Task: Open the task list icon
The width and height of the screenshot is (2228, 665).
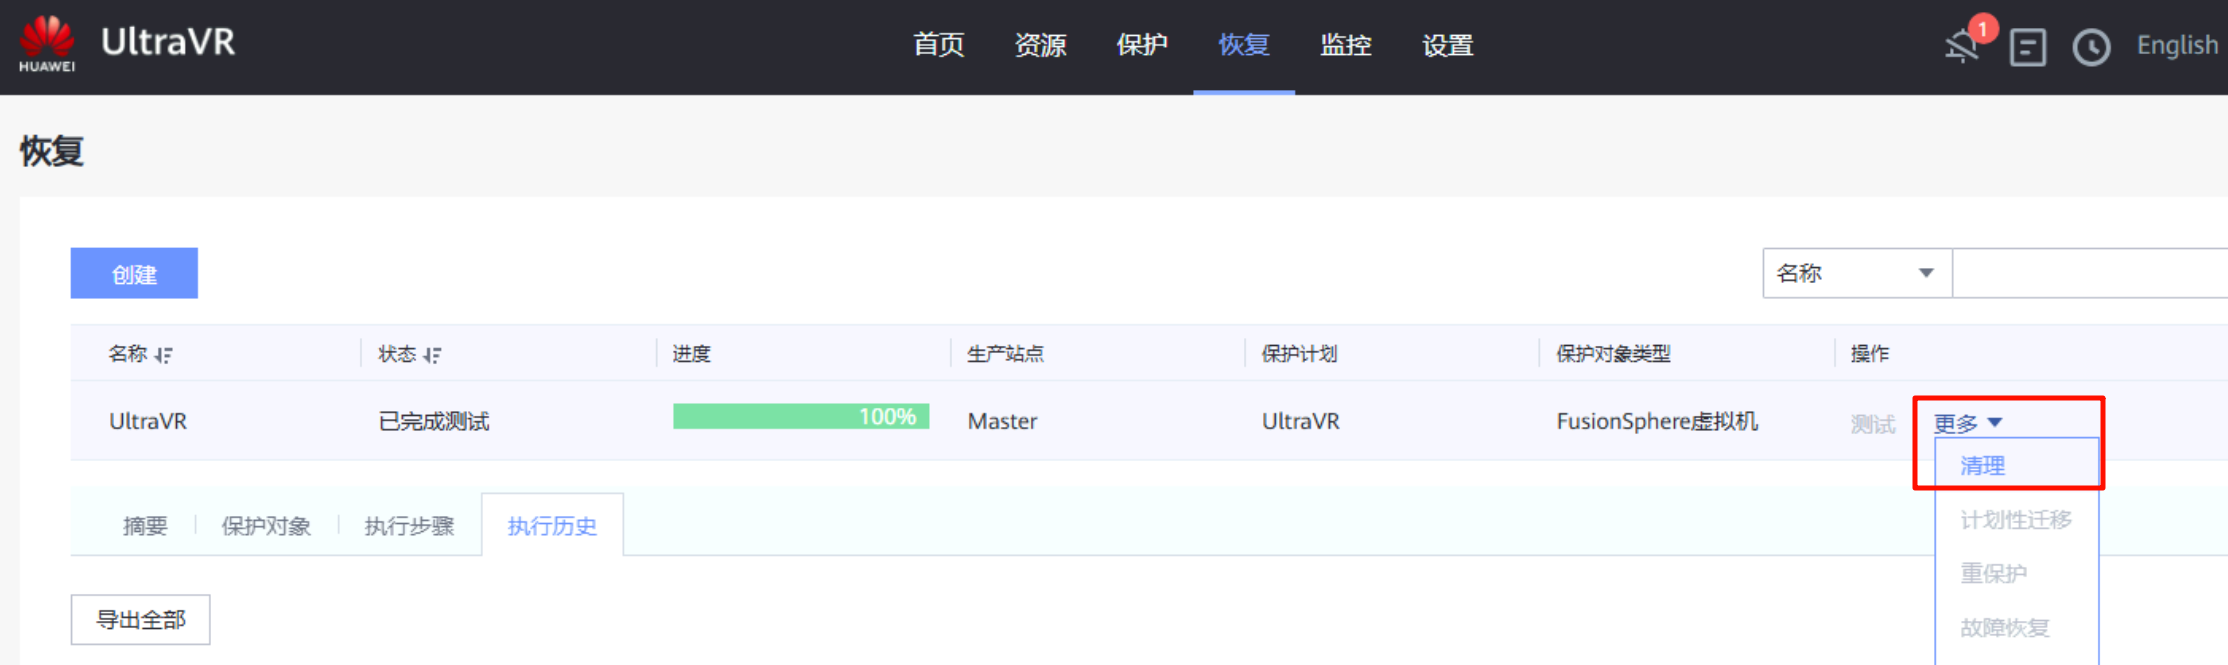Action: 2027,47
